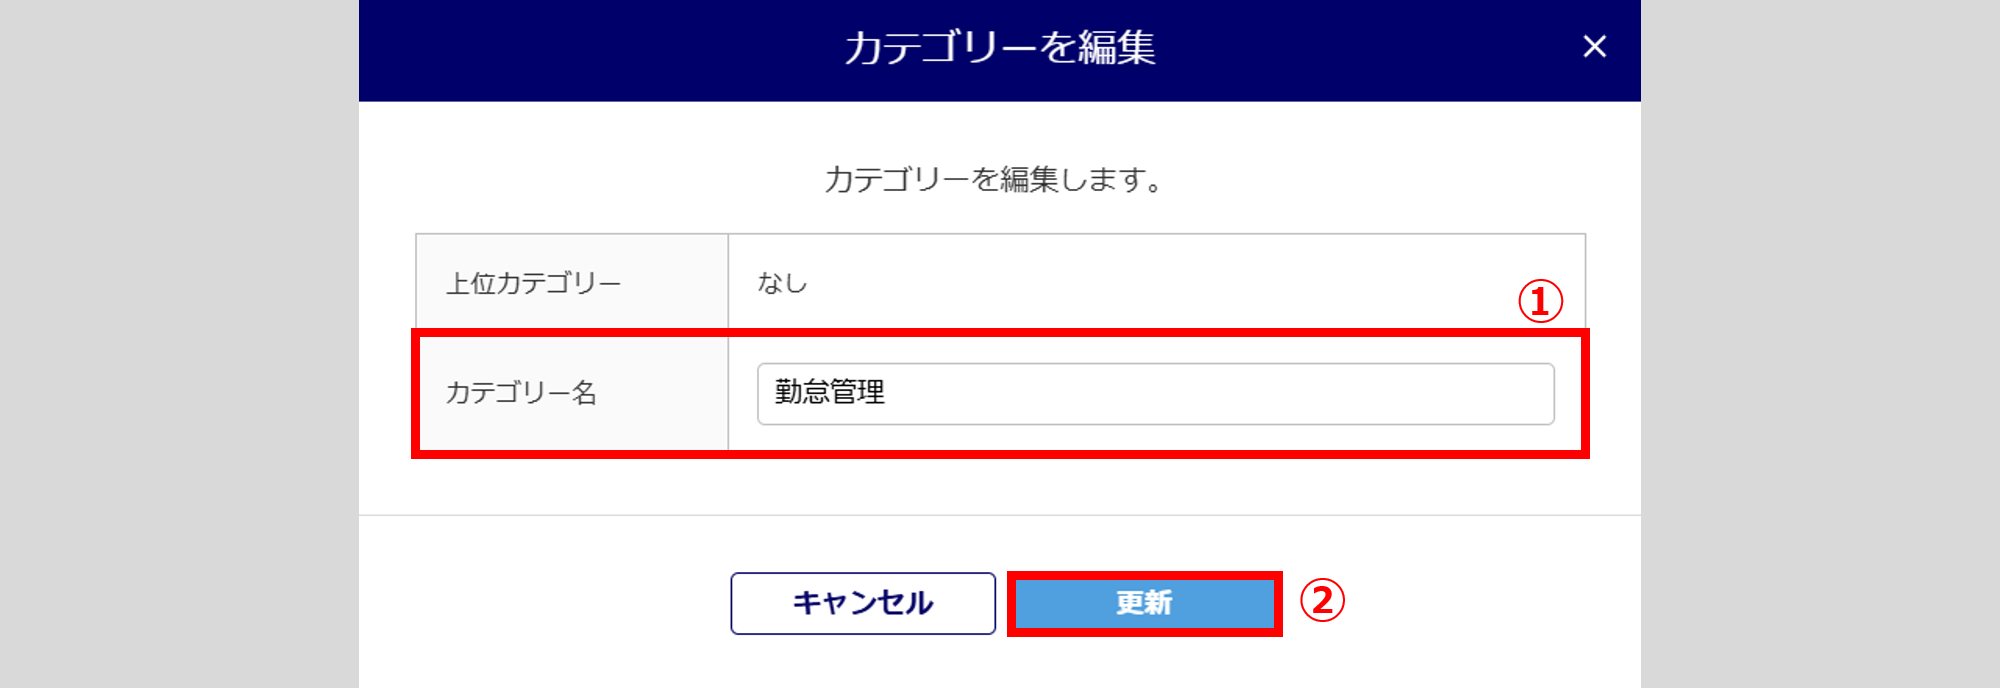Click the gray backdrop left of the dialog

click(180, 344)
